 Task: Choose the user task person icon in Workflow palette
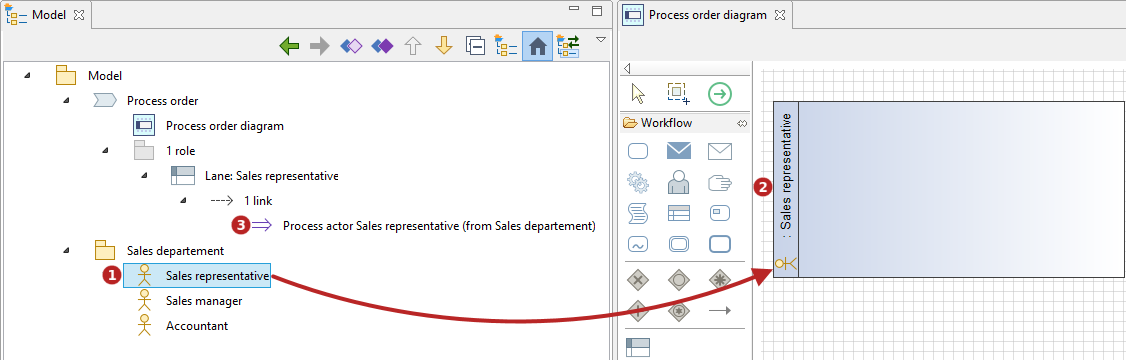coord(679,183)
